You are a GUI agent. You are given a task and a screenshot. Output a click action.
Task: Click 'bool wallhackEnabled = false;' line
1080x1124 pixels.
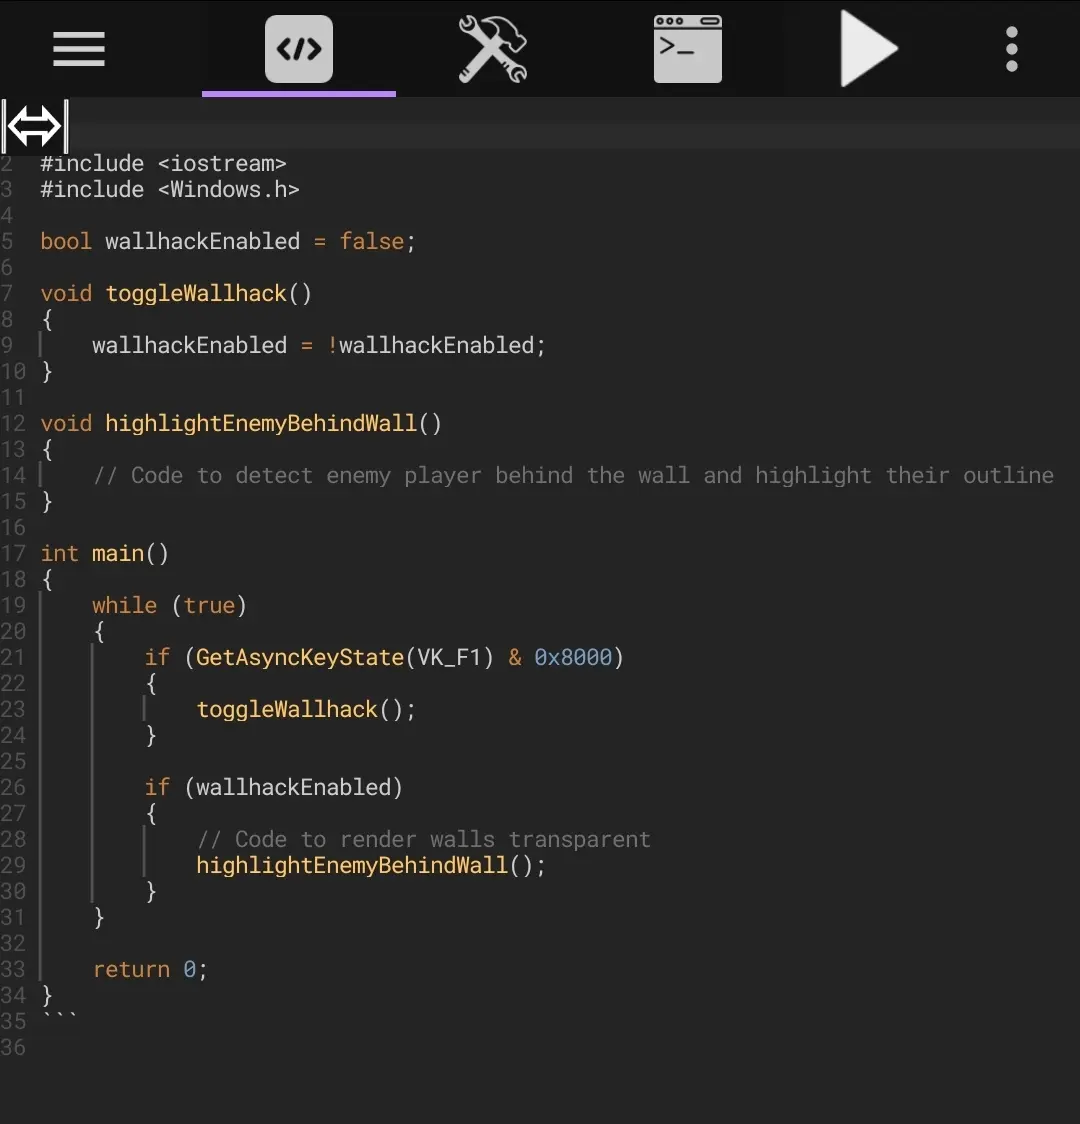click(227, 242)
